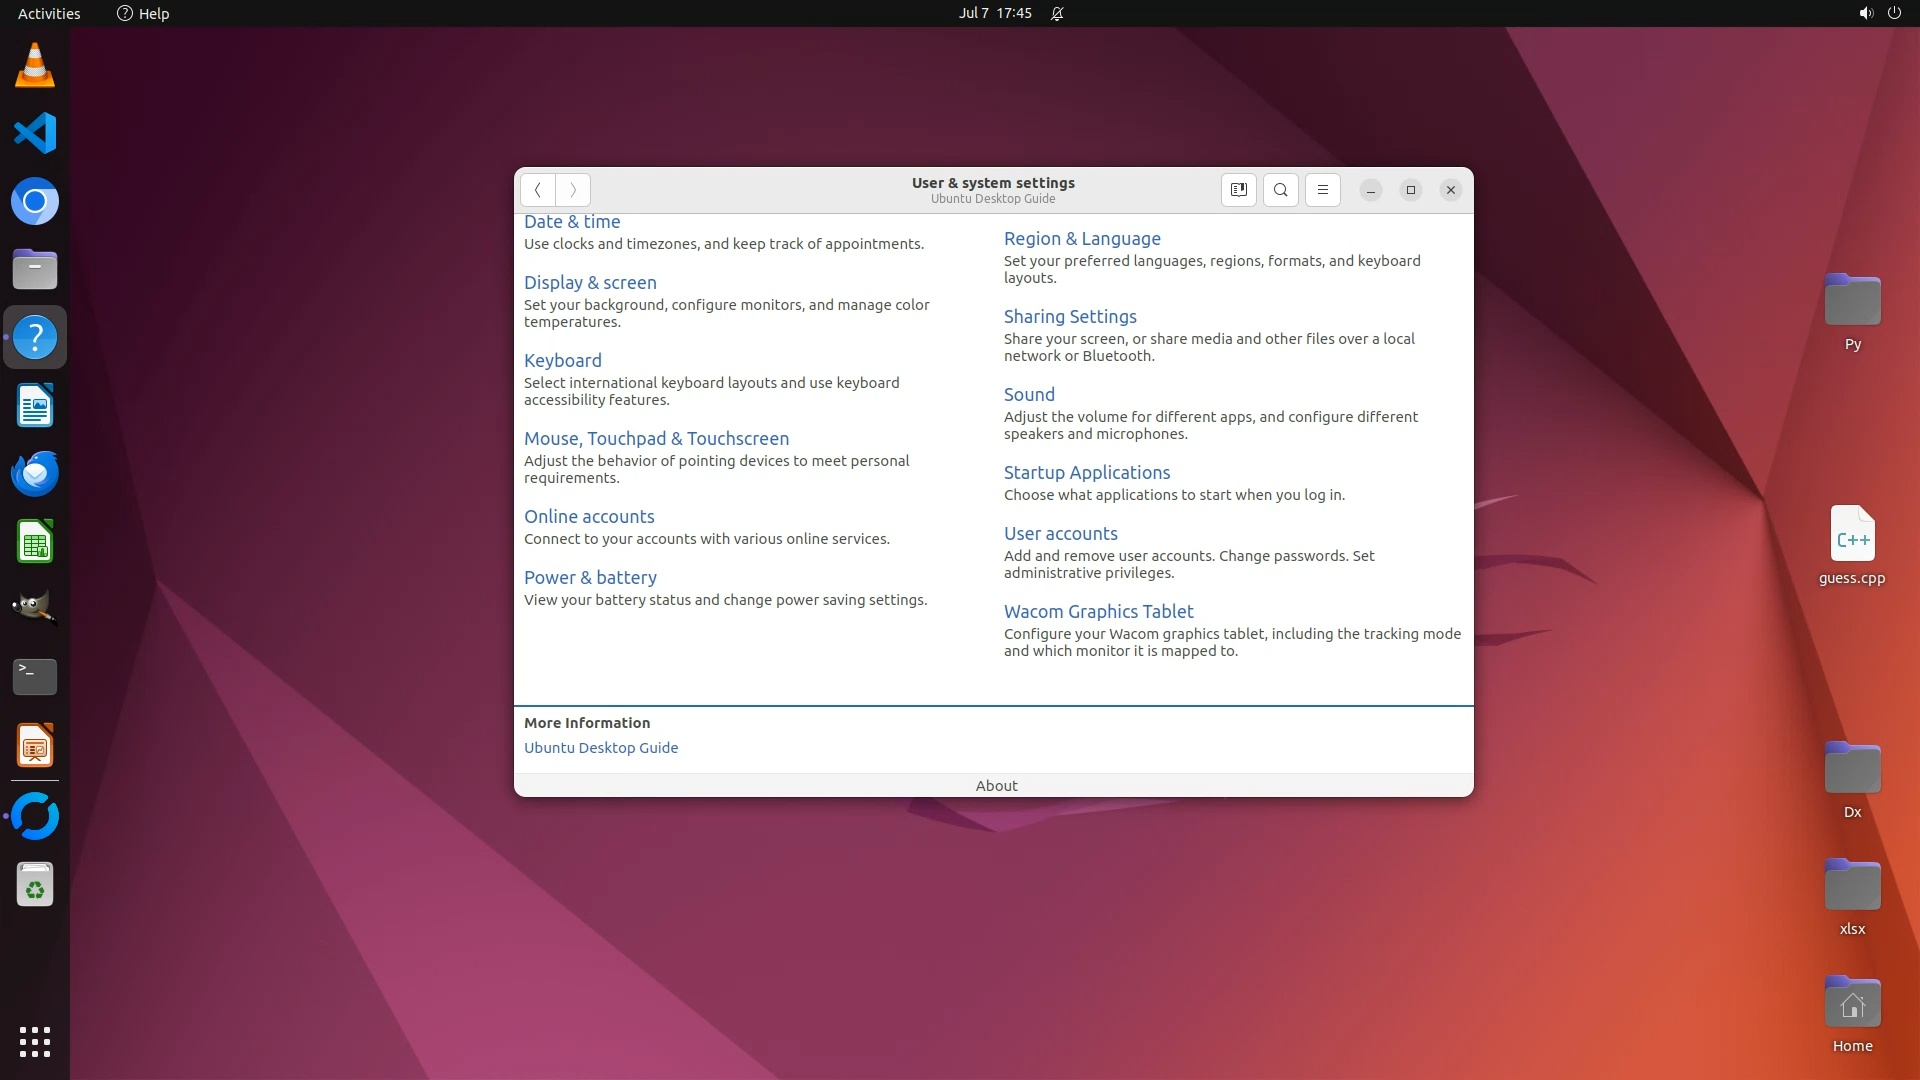Open the Help menu in top bar

tap(143, 13)
